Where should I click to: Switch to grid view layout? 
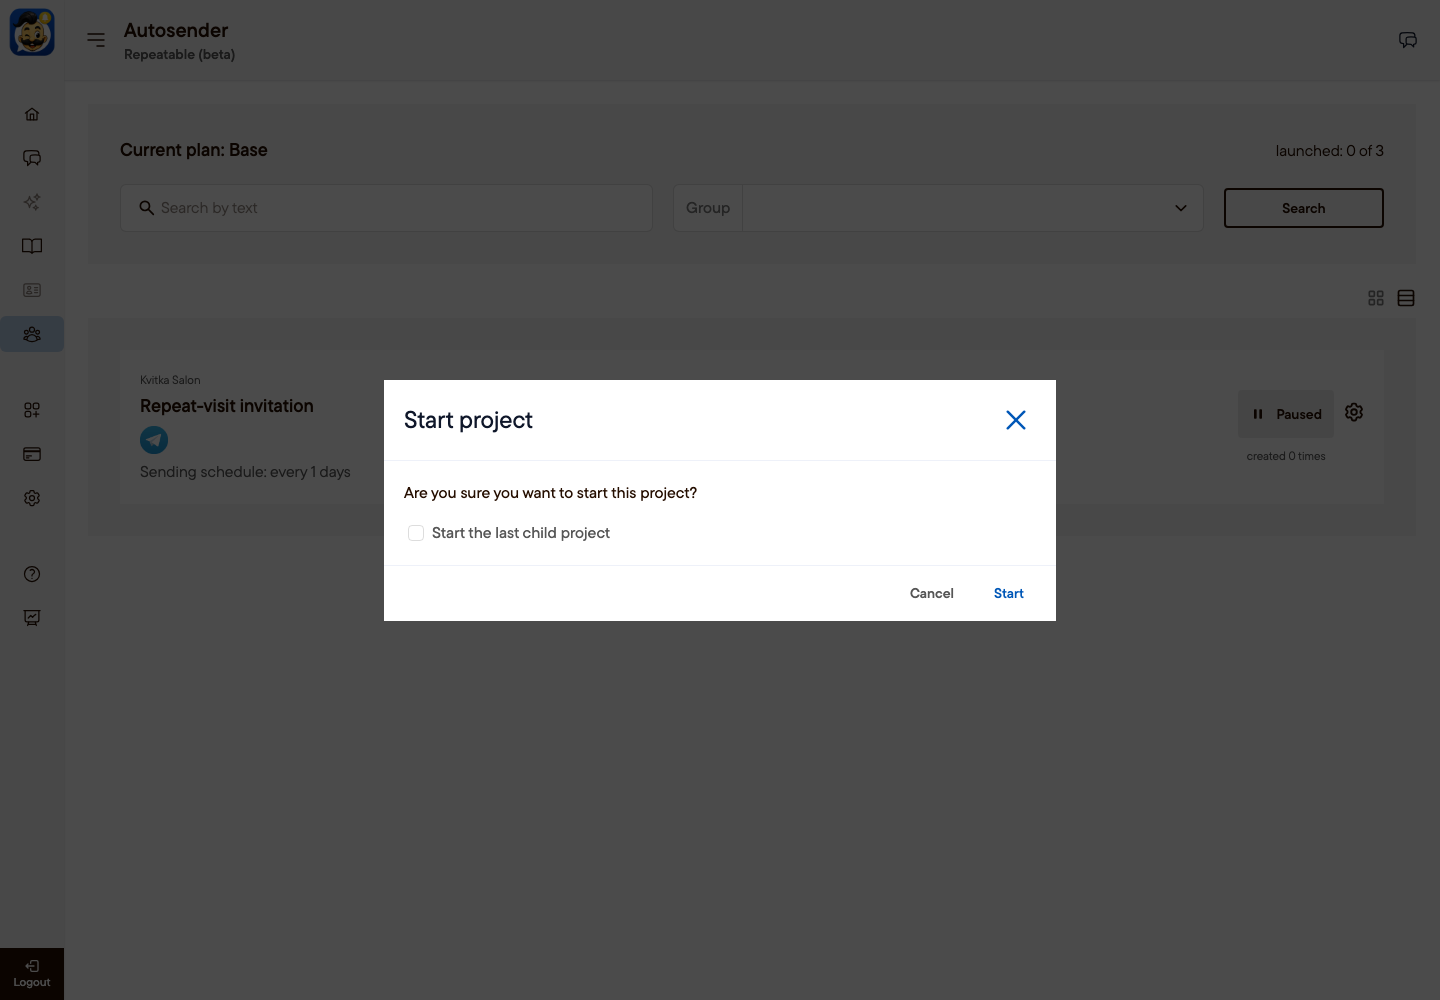[1376, 298]
